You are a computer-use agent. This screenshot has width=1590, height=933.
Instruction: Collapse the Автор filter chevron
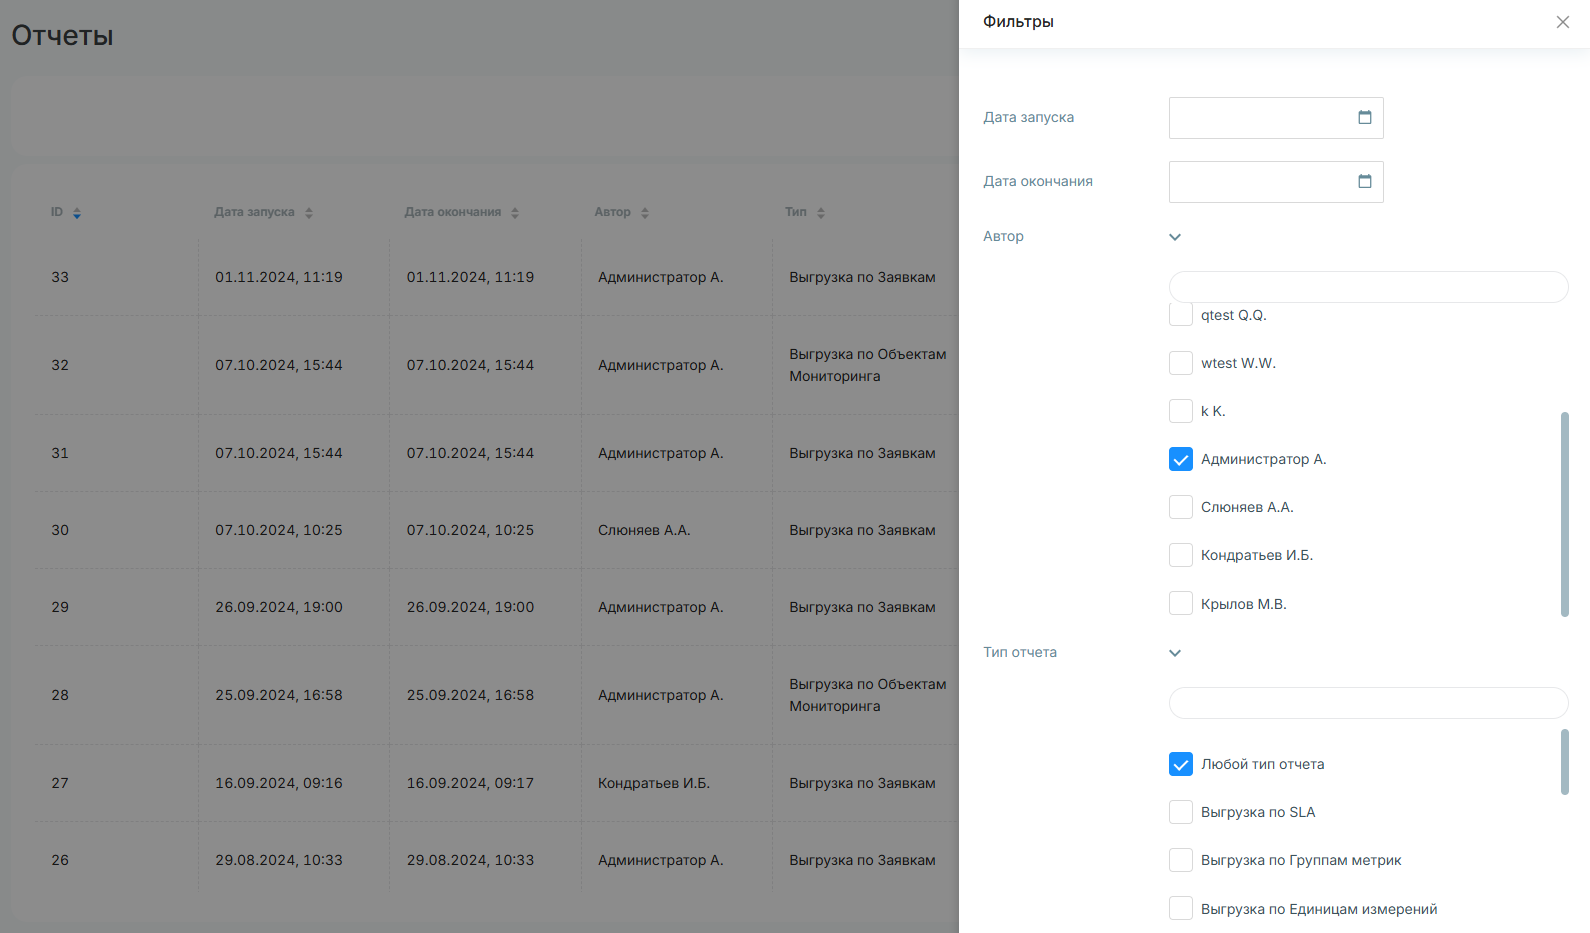coord(1175,237)
